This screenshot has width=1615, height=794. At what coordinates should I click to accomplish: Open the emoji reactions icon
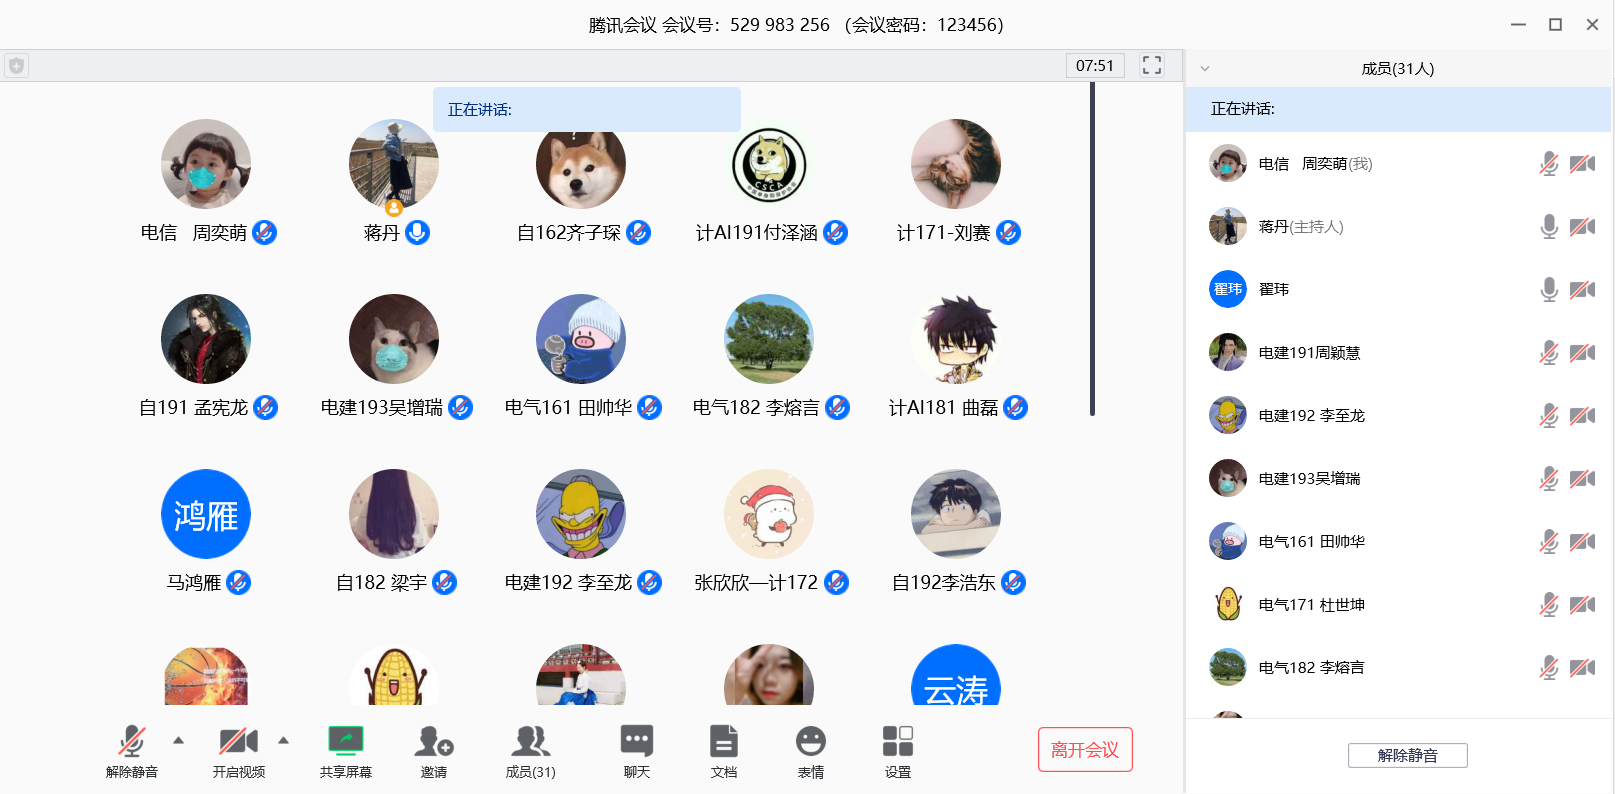pos(810,742)
